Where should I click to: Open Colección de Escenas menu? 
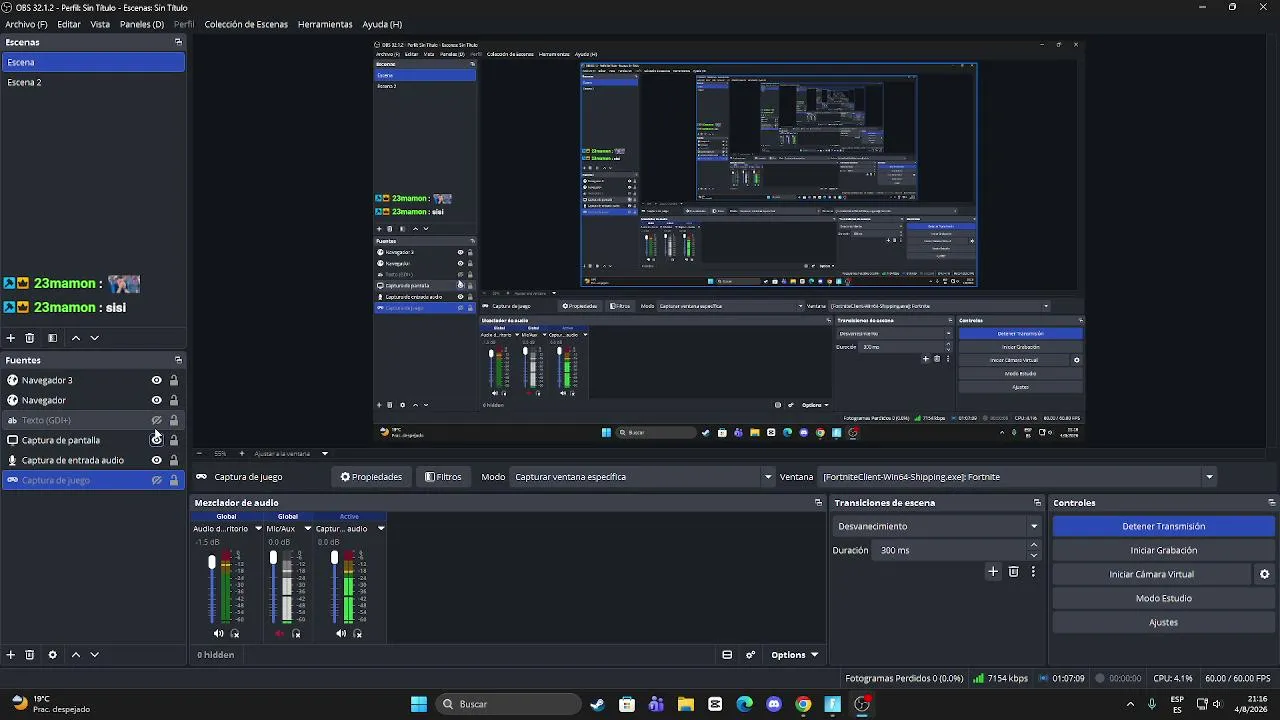246,24
